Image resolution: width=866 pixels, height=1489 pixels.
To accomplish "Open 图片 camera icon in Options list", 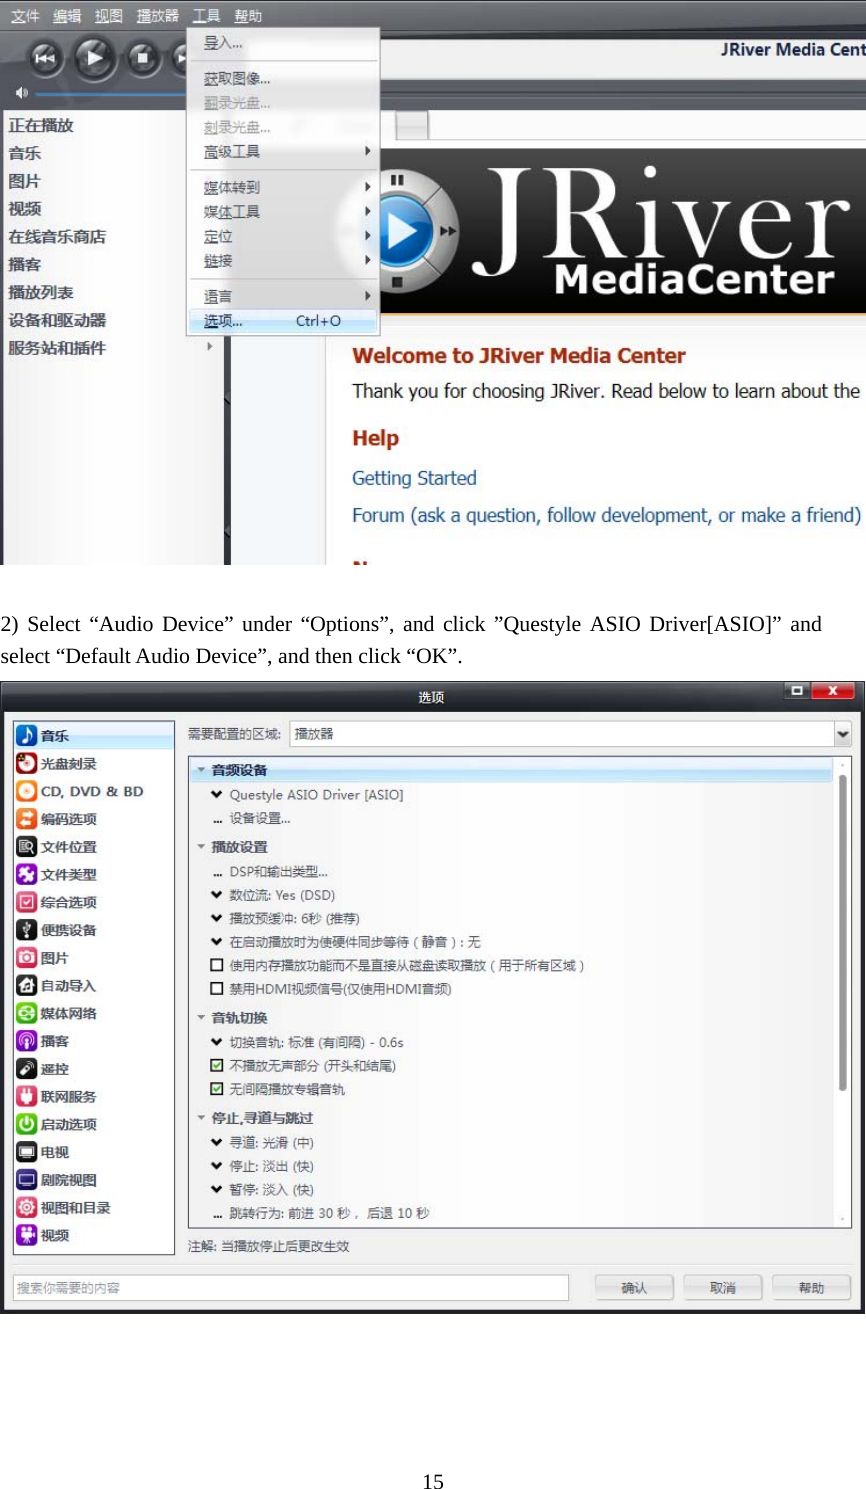I will tap(27, 958).
